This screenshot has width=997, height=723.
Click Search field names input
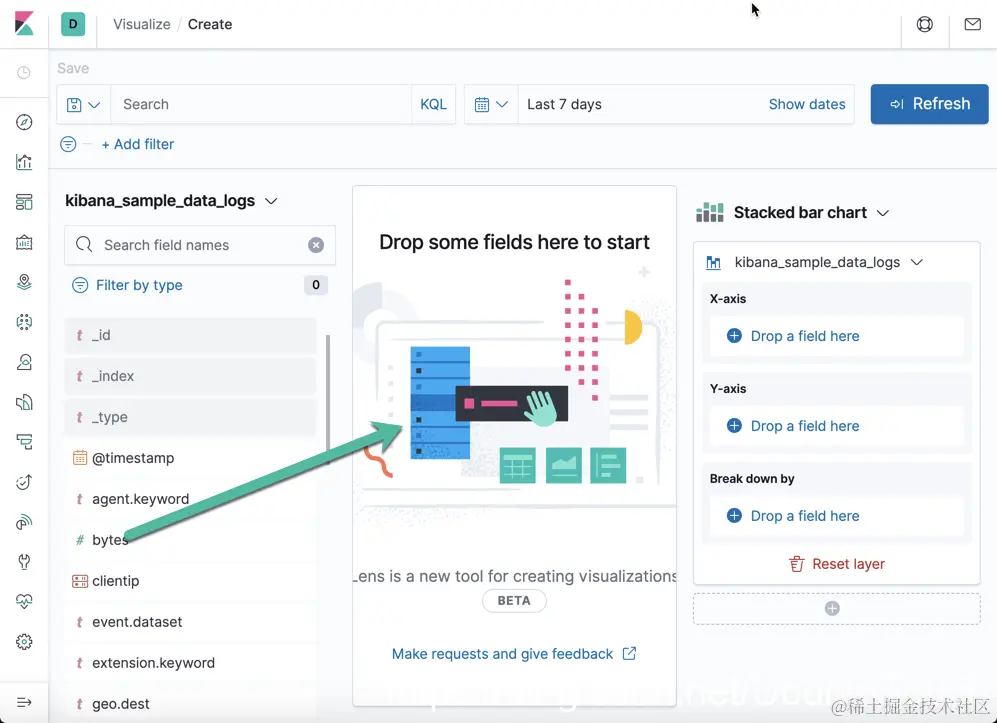pyautogui.click(x=202, y=245)
